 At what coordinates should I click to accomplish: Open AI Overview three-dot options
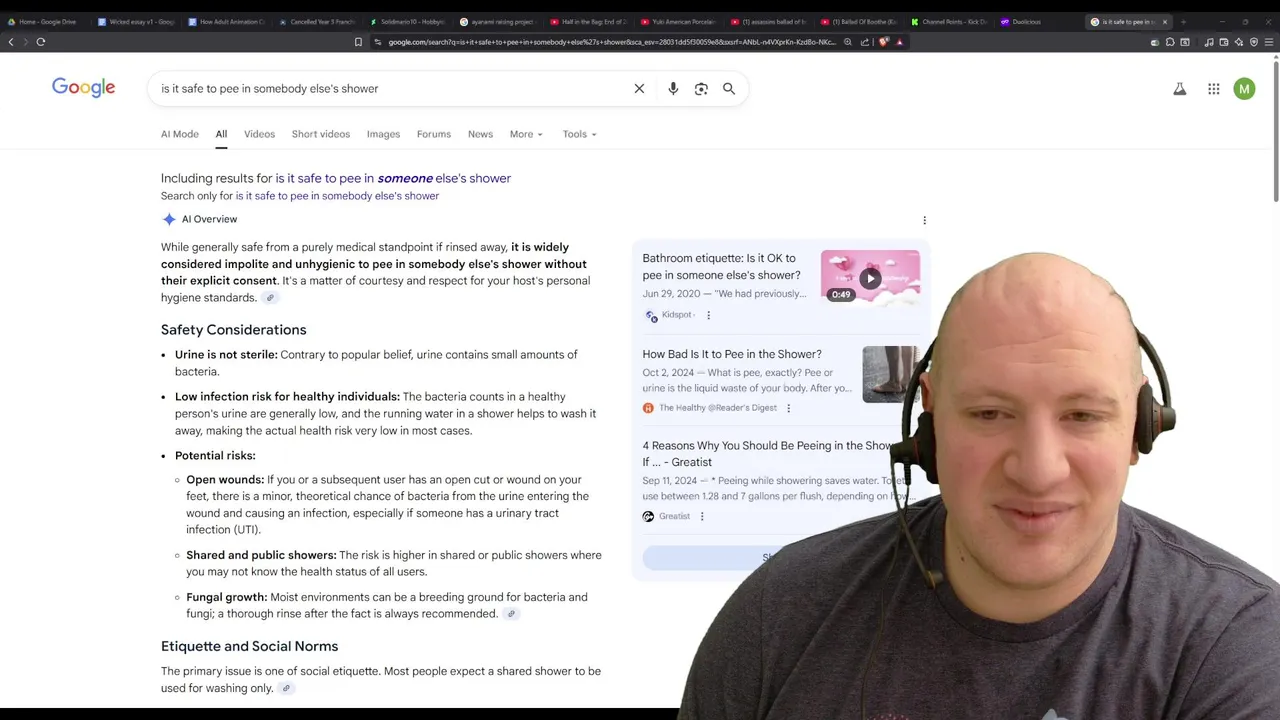924,220
